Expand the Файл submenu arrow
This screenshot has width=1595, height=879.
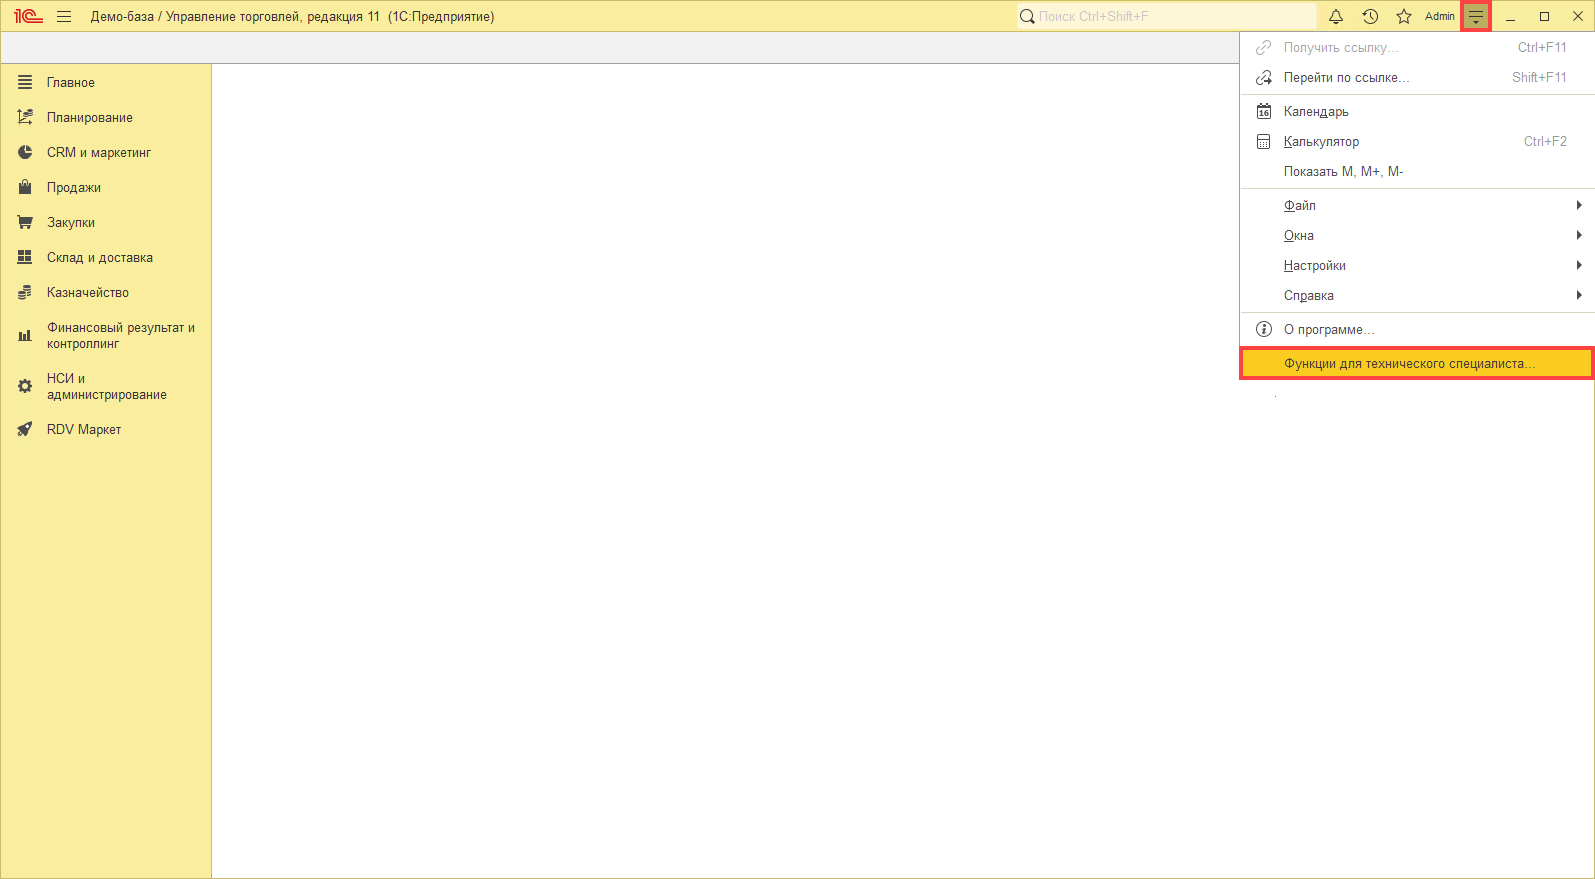pyautogui.click(x=1579, y=205)
